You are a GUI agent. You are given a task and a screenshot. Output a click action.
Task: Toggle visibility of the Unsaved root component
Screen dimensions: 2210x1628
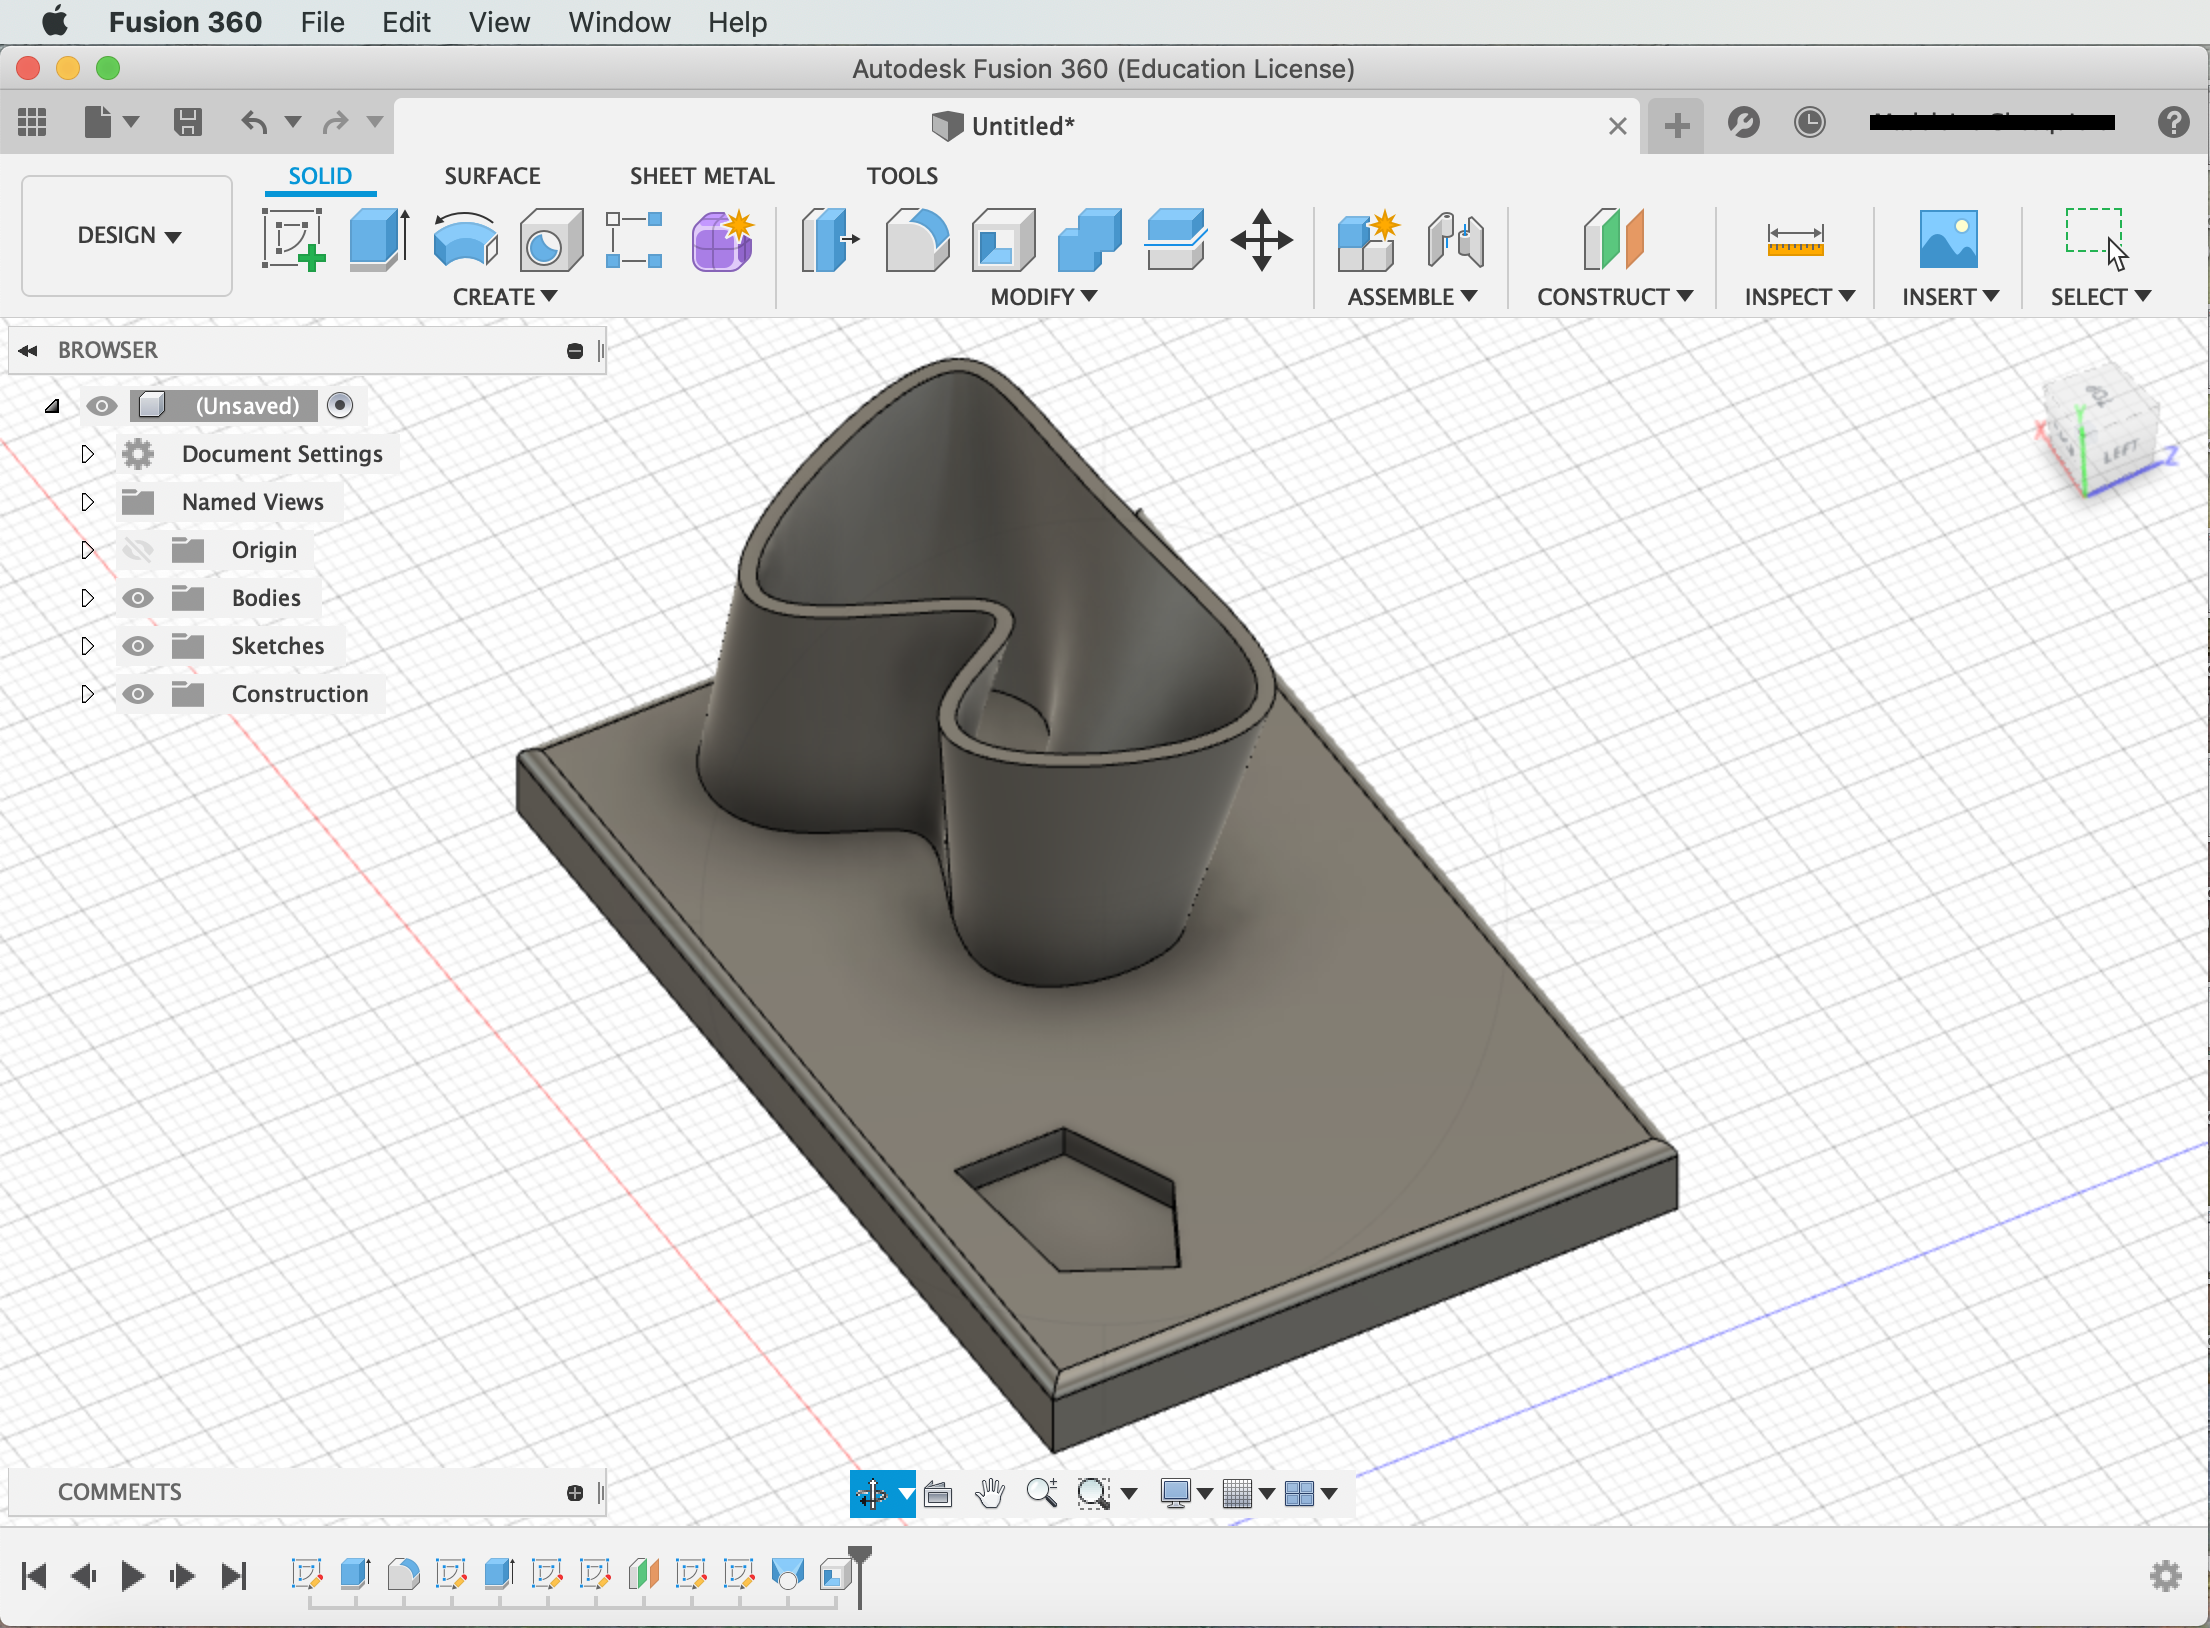101,406
